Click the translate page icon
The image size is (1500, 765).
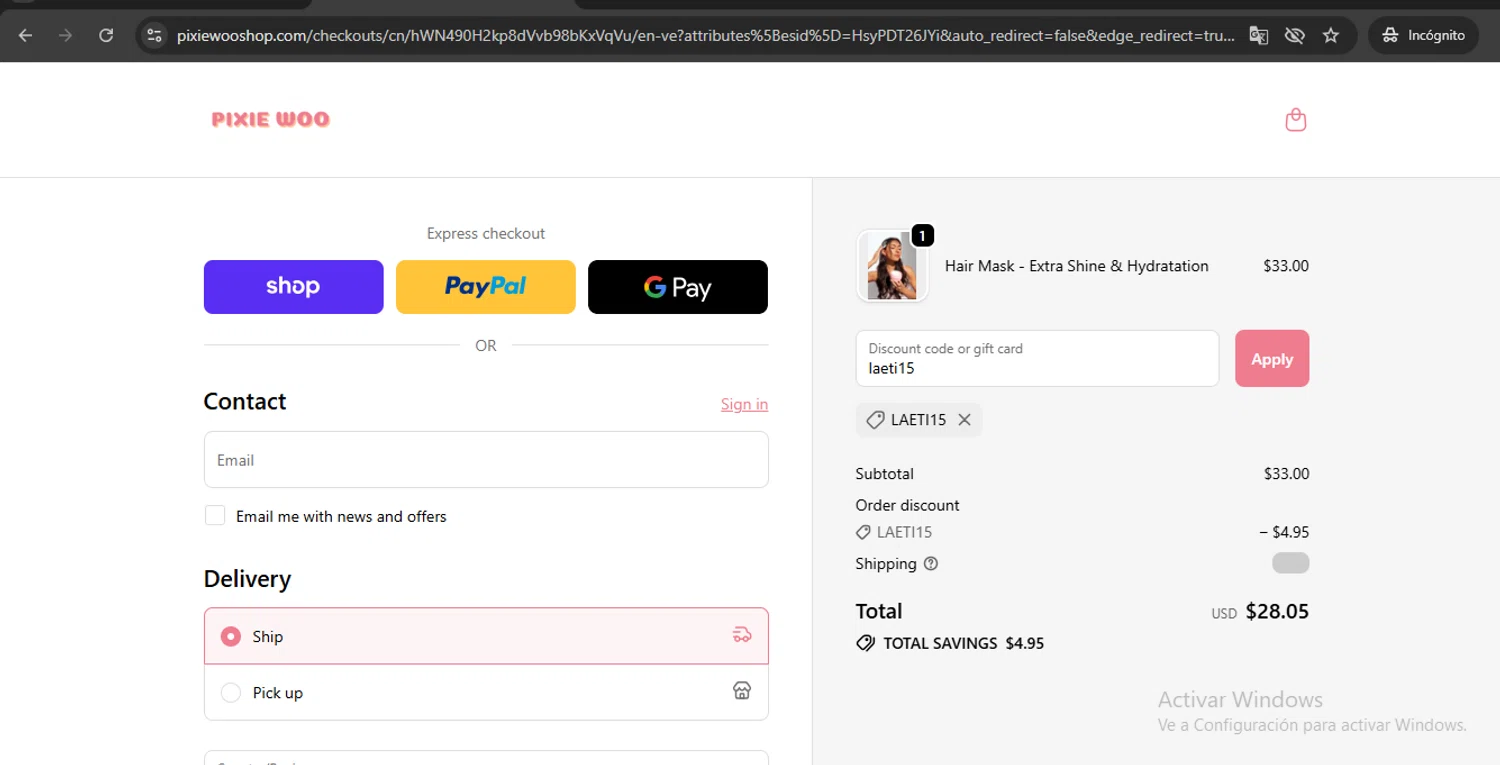[x=1259, y=35]
